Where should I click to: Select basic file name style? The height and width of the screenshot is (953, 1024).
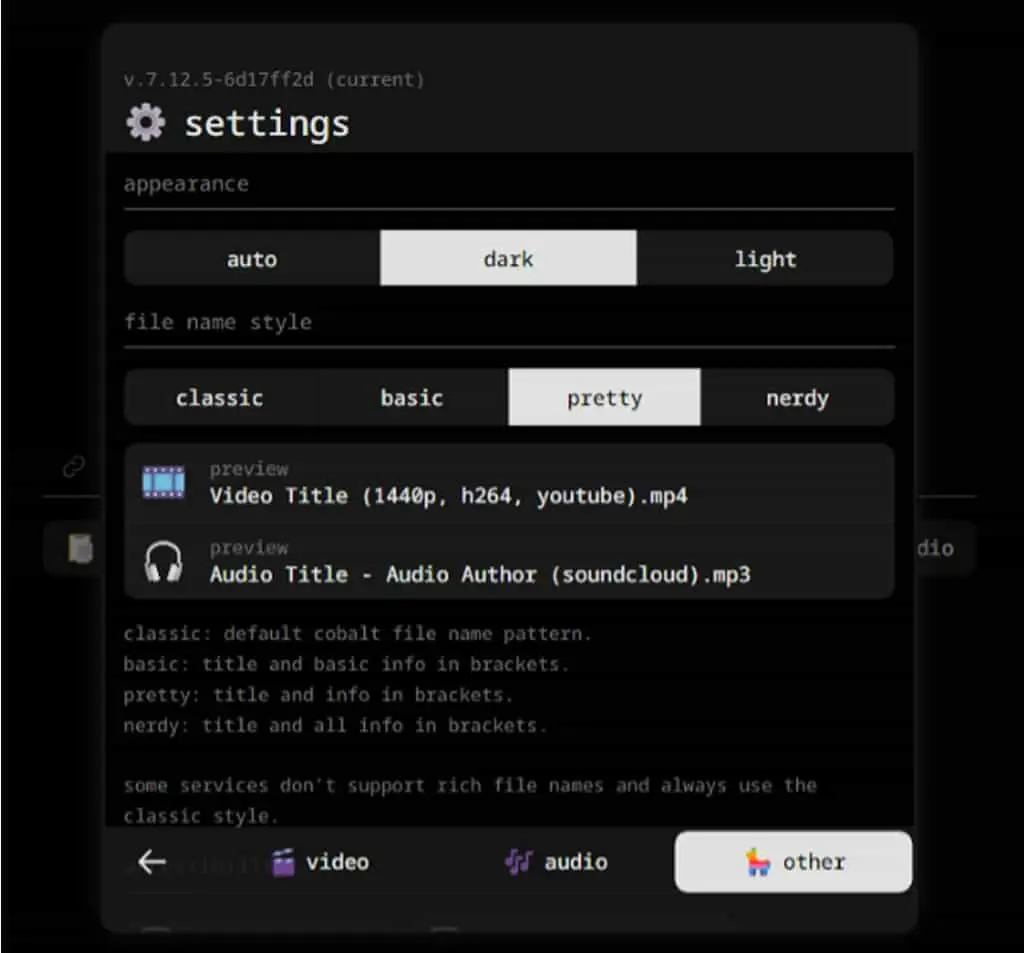click(x=412, y=397)
